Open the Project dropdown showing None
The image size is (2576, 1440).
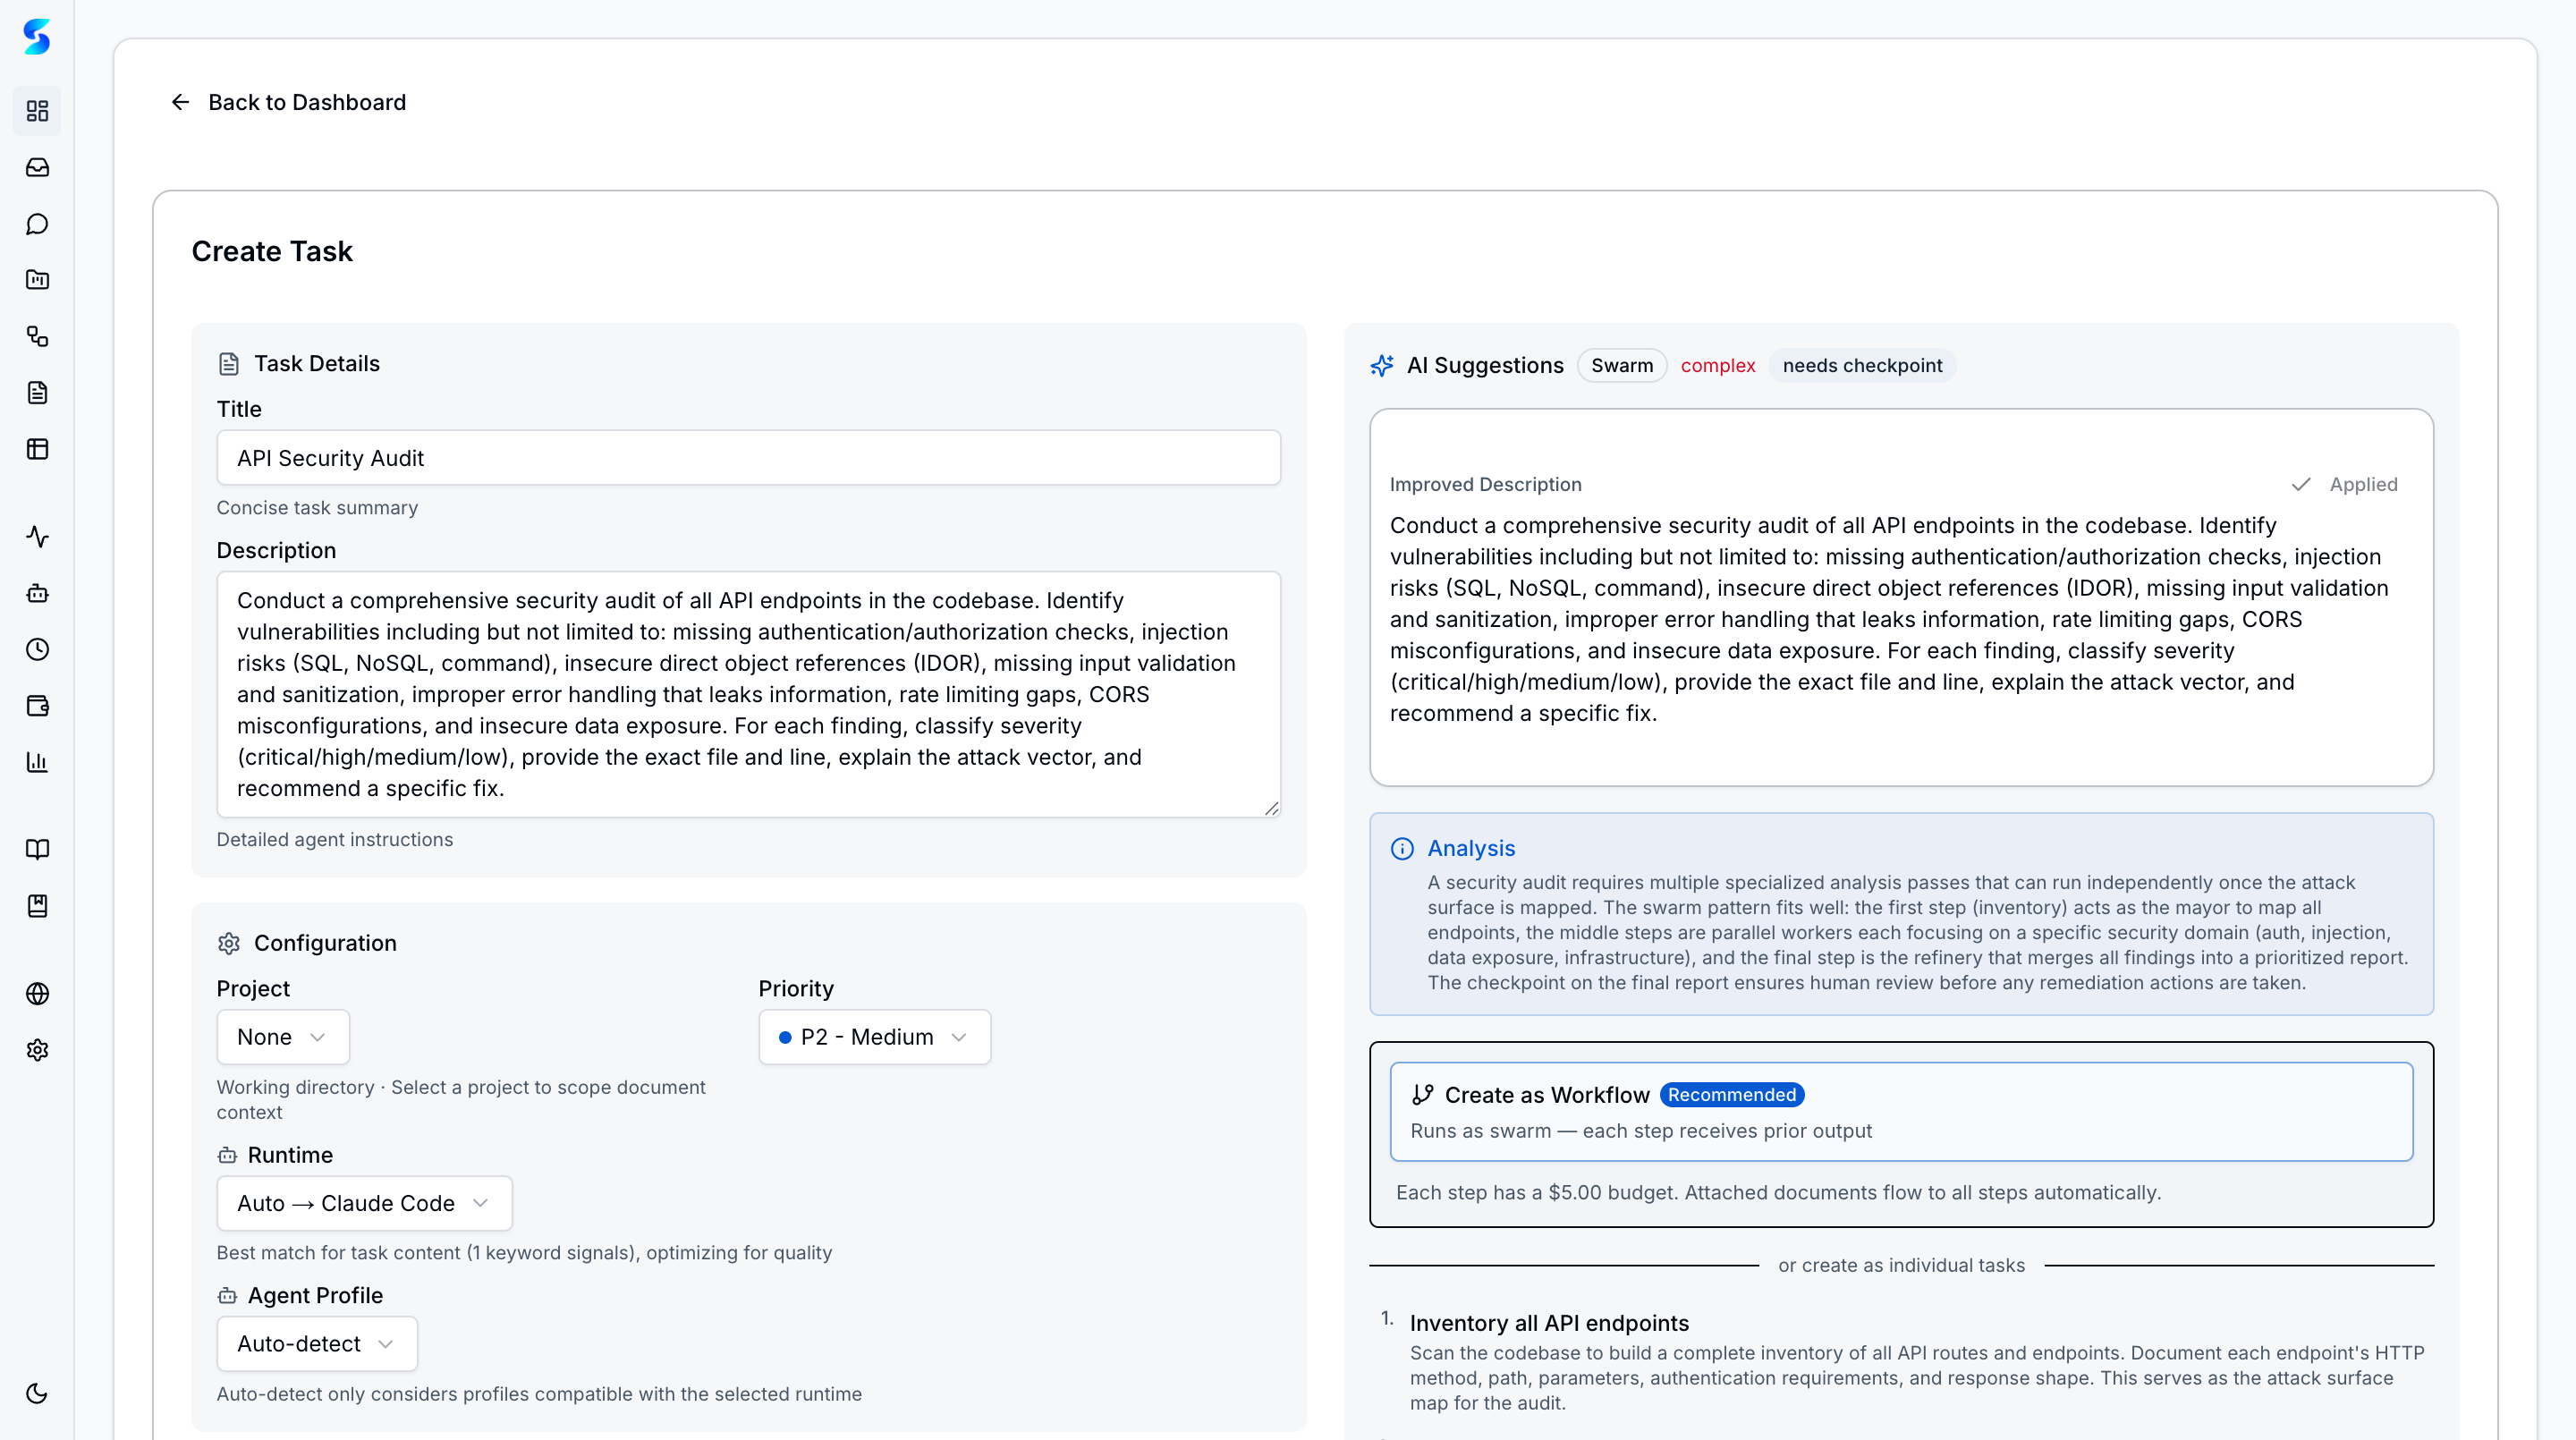tap(282, 1037)
